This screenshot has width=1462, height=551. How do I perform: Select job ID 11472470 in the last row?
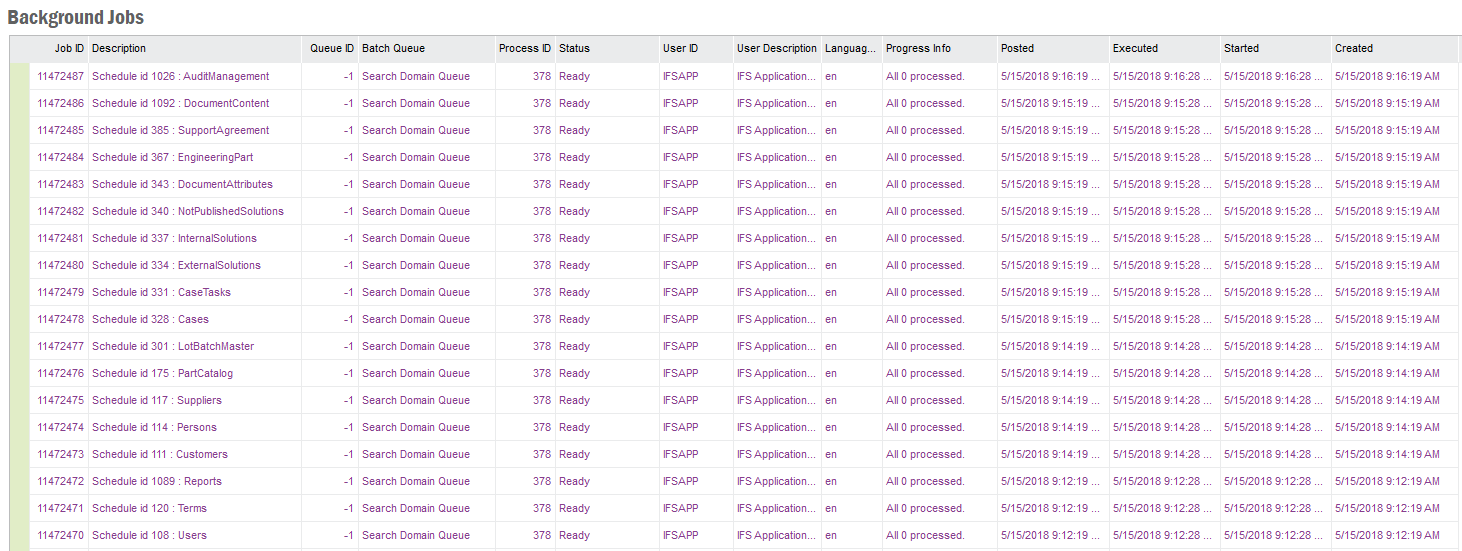coord(60,535)
